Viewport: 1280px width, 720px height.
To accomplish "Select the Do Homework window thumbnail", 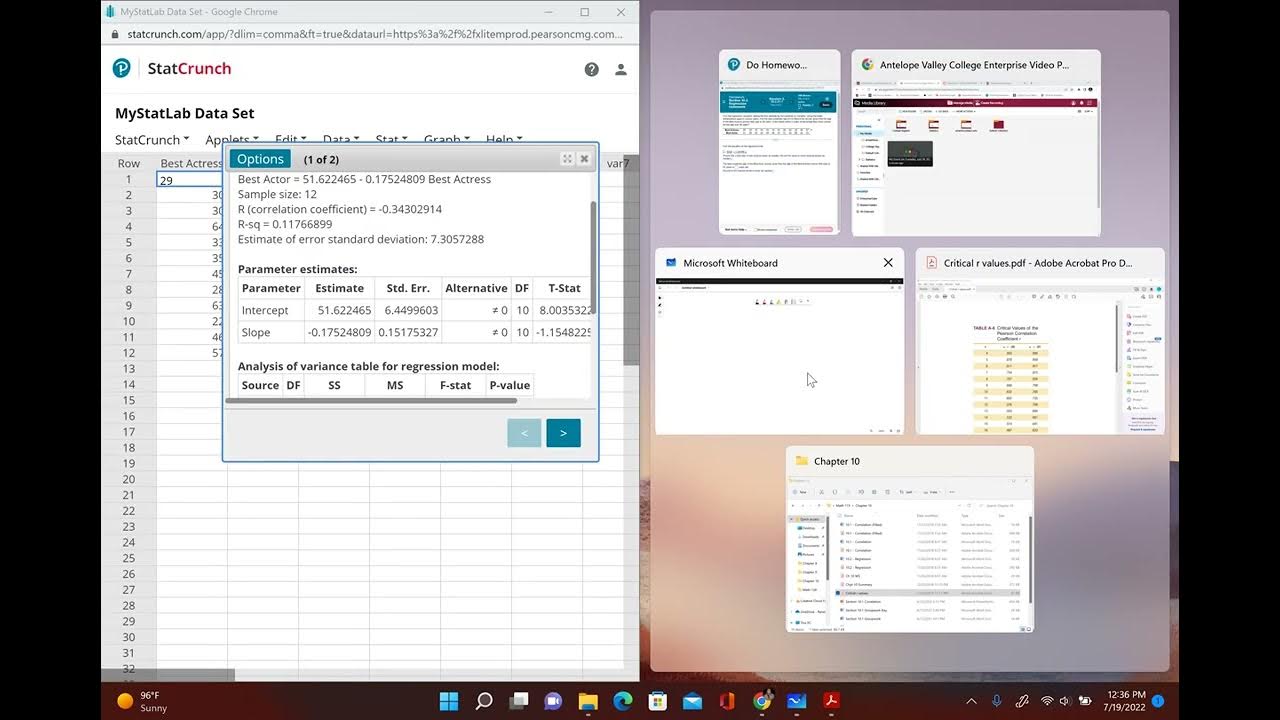I will (x=780, y=142).
